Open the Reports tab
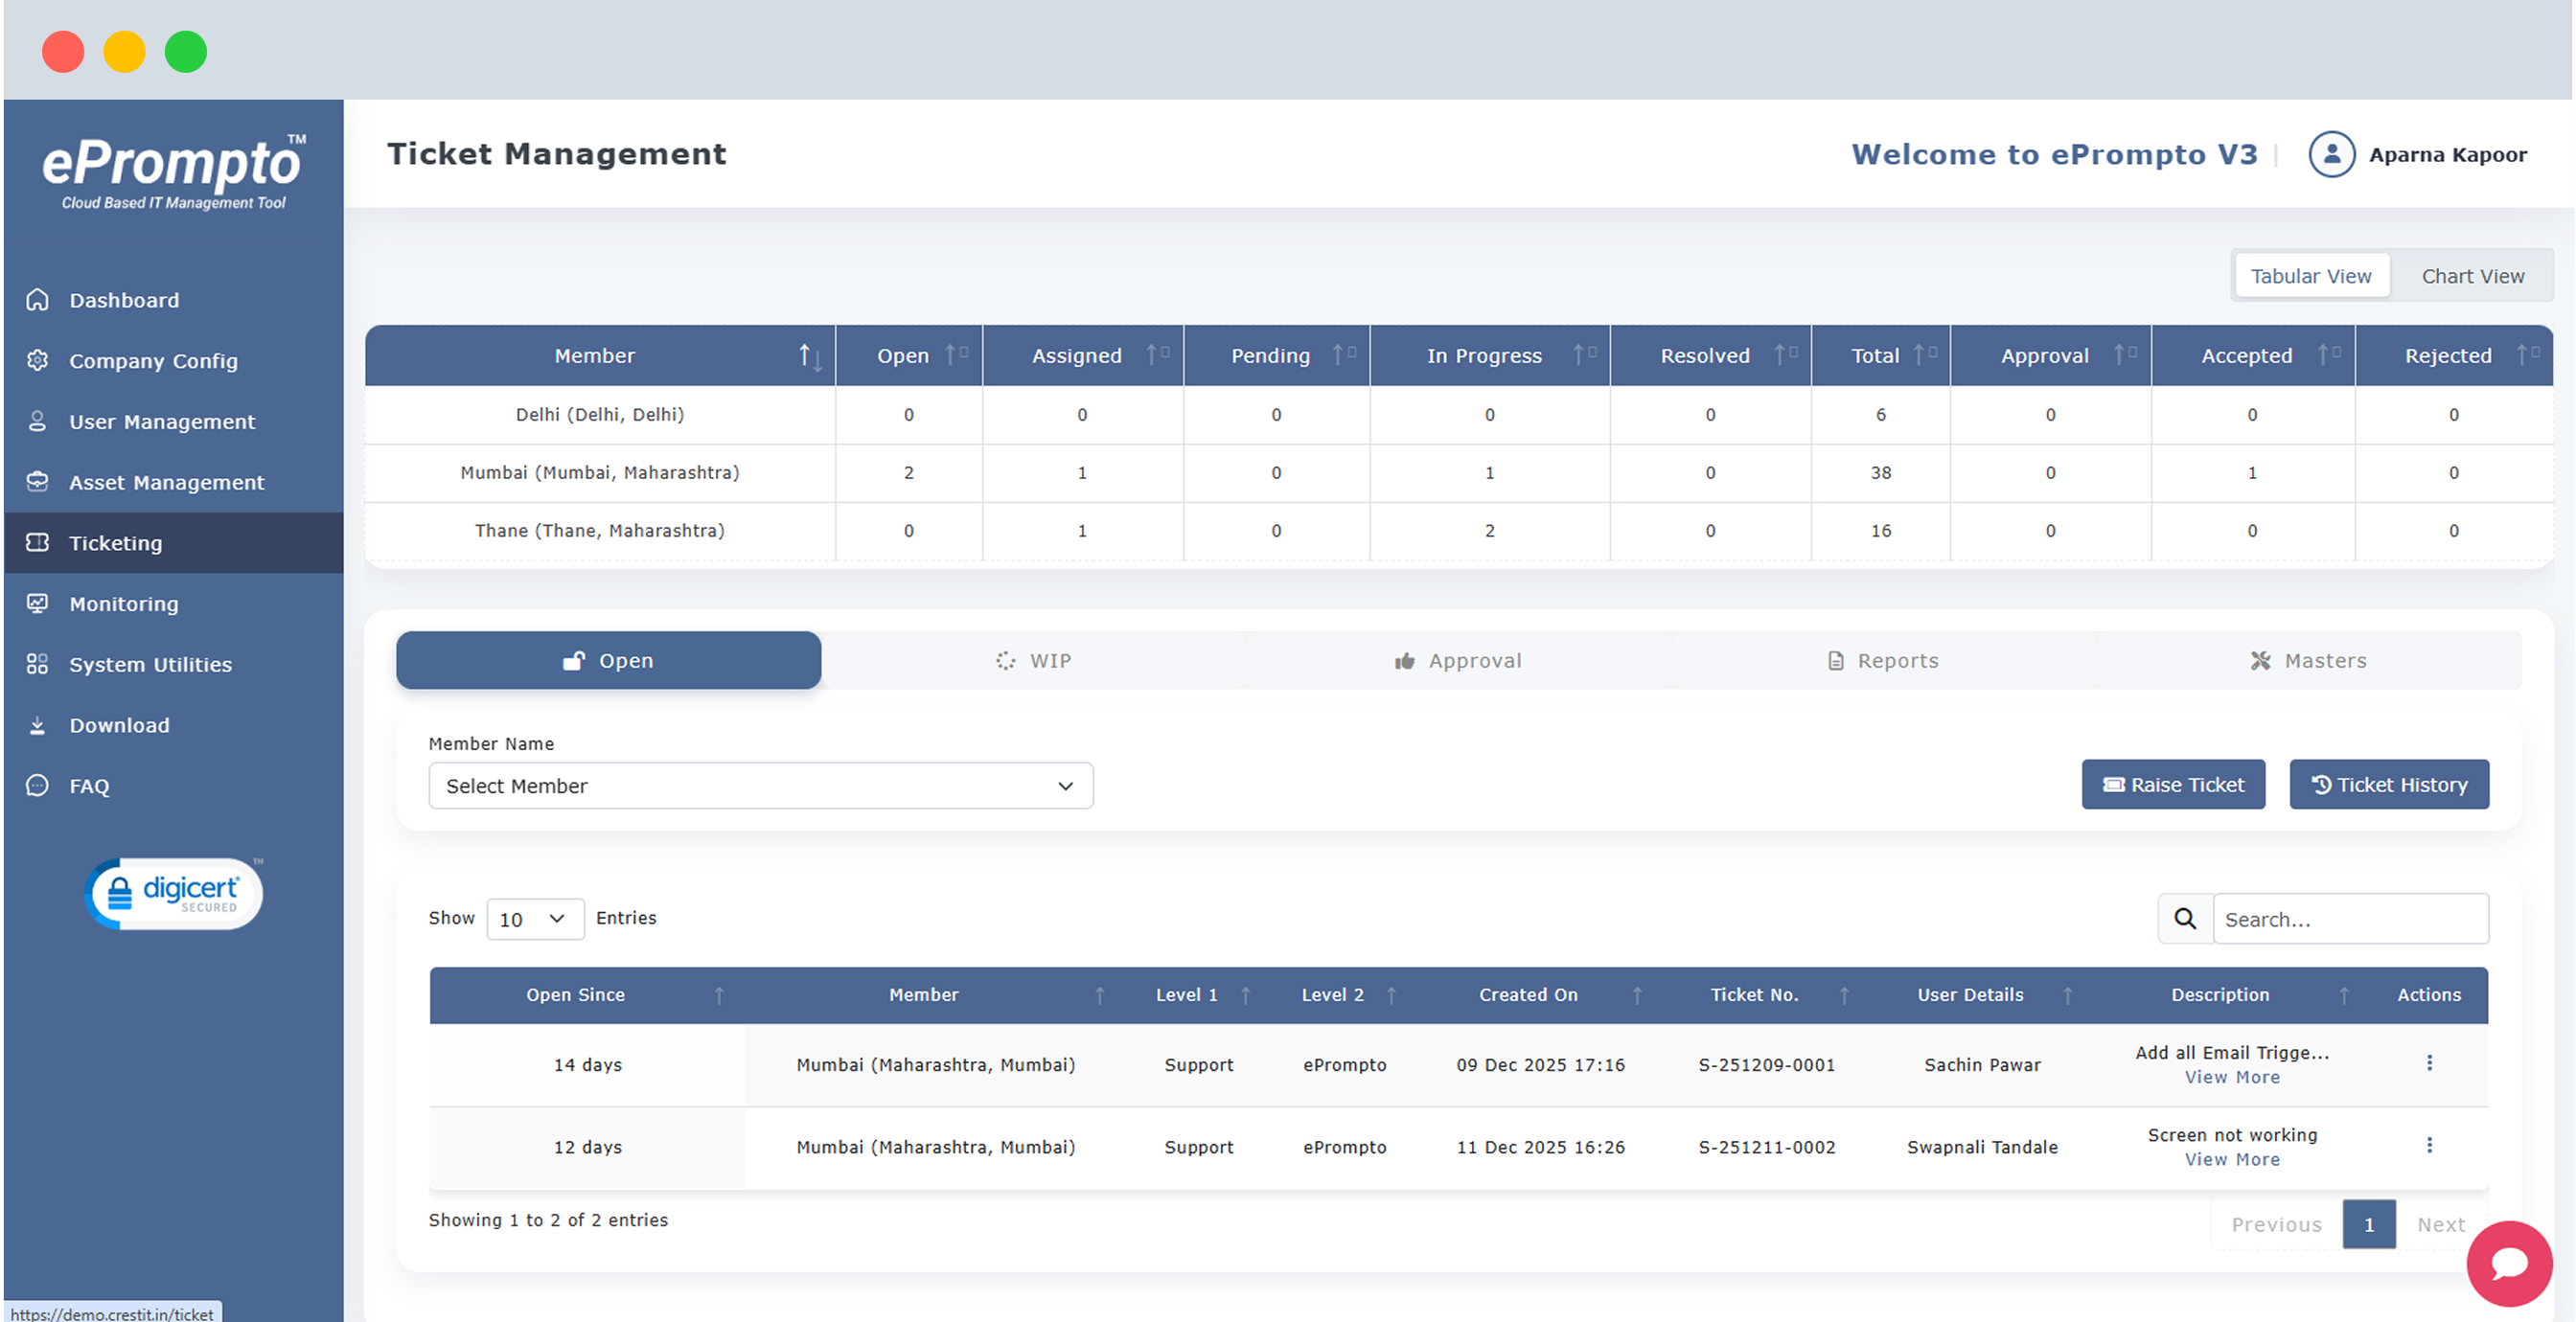Viewport: 2576px width, 1322px height. (1882, 661)
